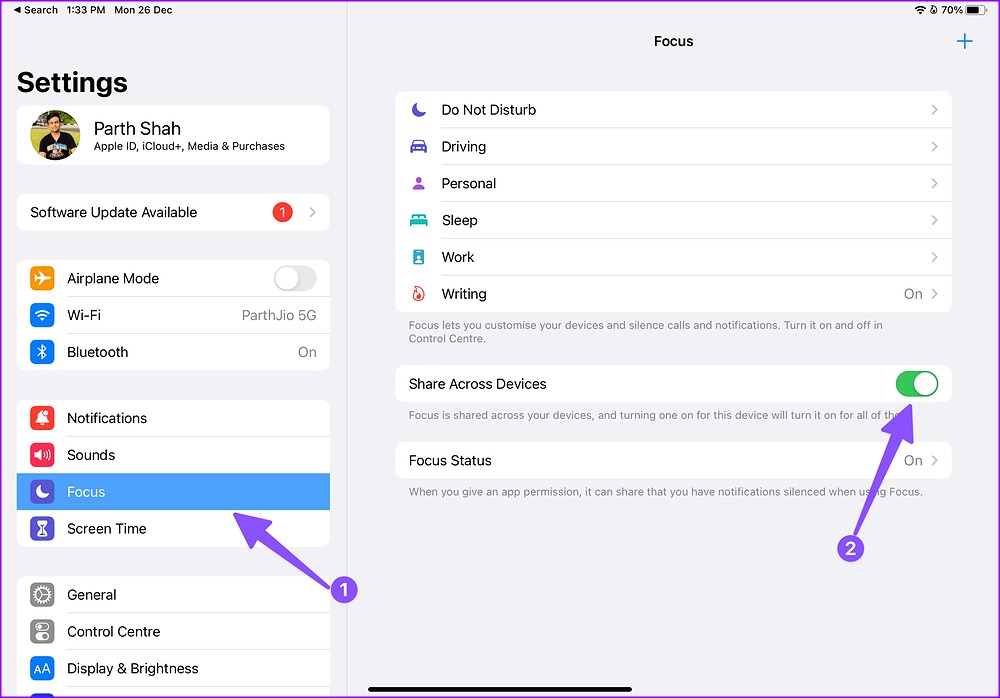Viewport: 1000px width, 698px height.
Task: Open Personal focus chevron
Action: click(x=934, y=184)
